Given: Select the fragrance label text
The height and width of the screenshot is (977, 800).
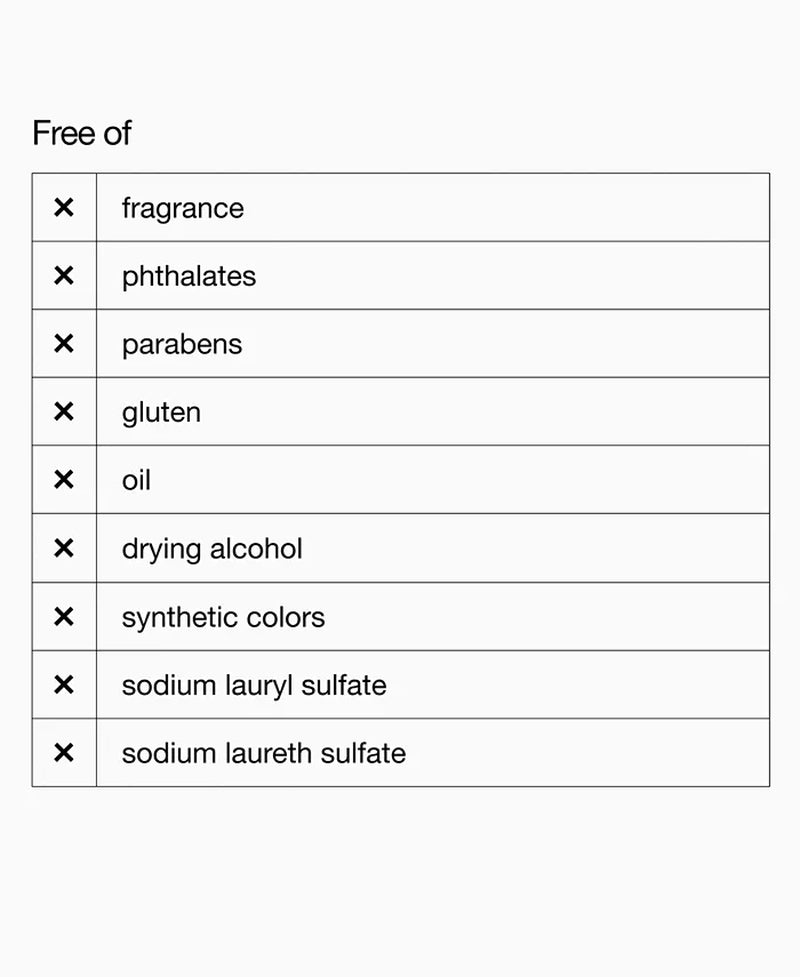Looking at the screenshot, I should 183,209.
